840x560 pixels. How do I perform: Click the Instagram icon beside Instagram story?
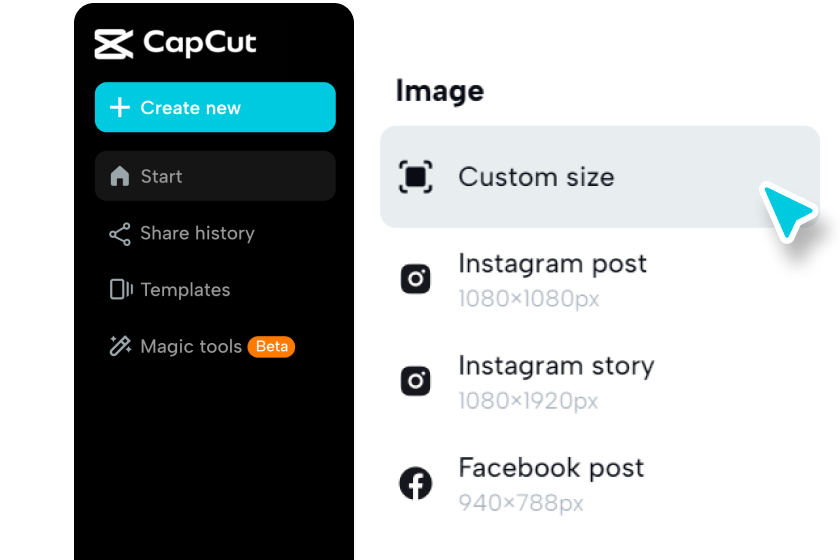[x=416, y=381]
